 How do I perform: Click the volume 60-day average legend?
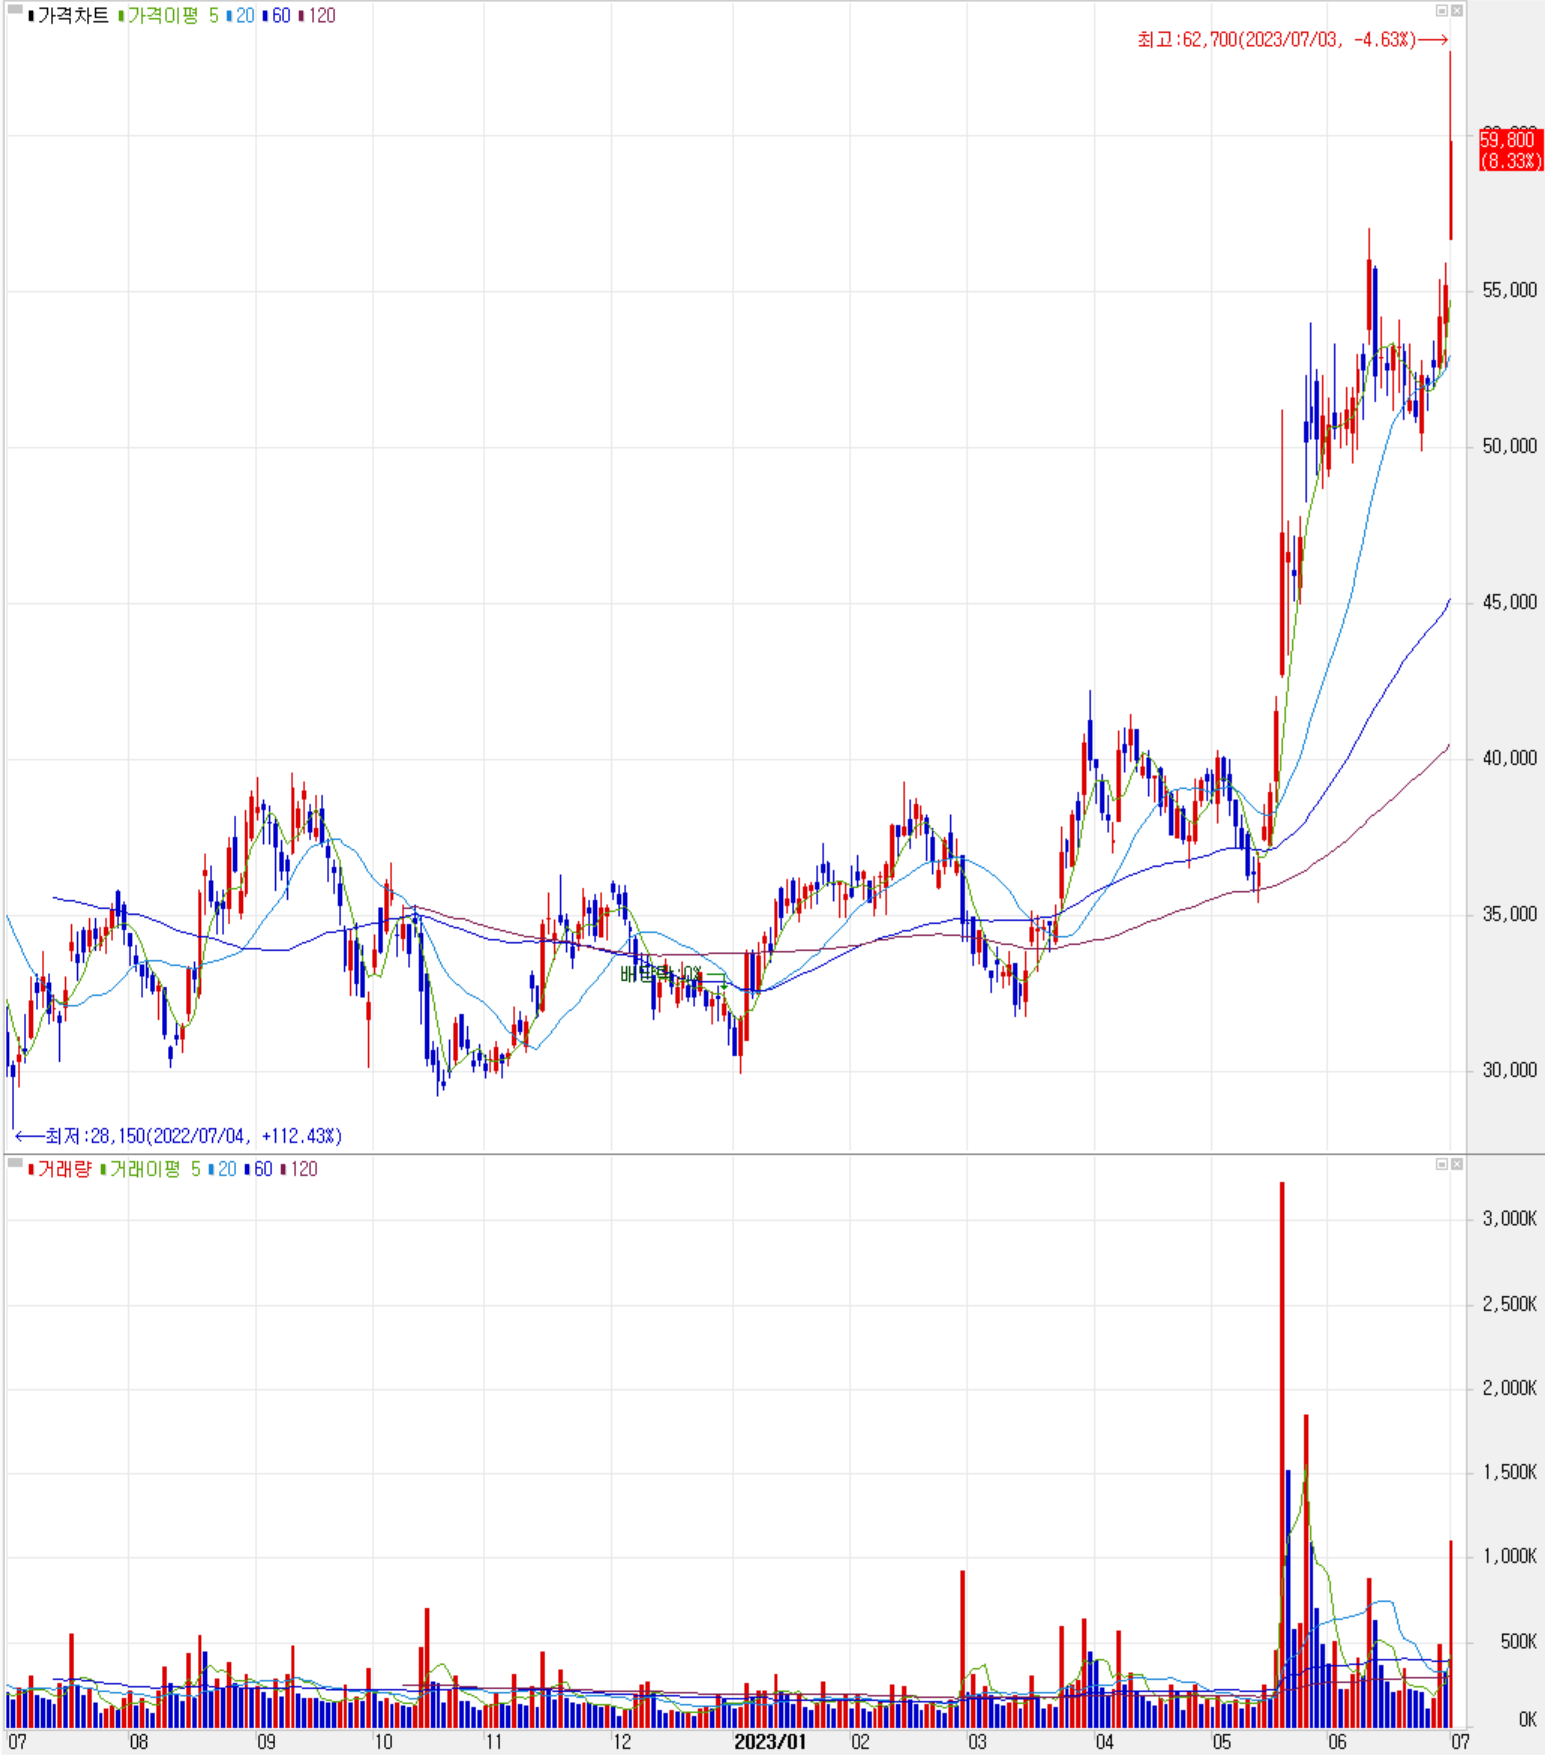[259, 1169]
